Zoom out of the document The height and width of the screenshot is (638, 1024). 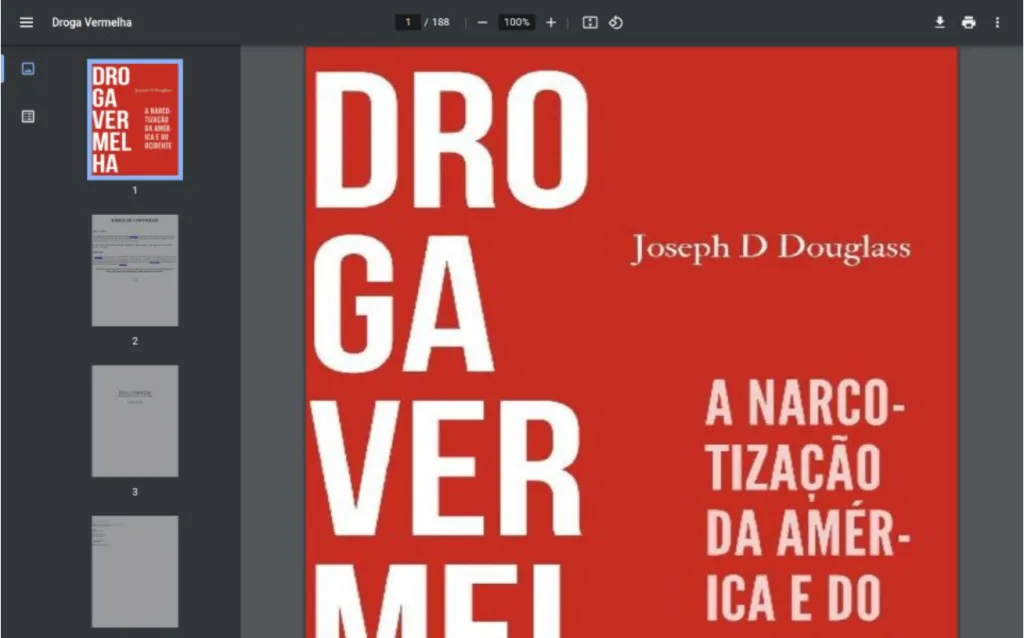click(481, 21)
